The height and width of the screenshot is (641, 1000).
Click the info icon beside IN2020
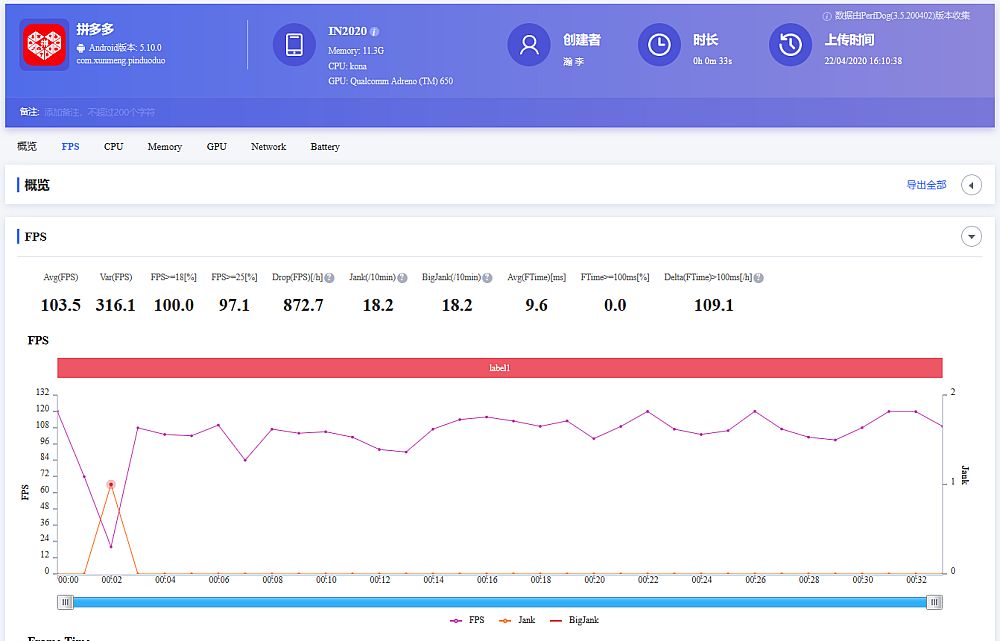[375, 32]
